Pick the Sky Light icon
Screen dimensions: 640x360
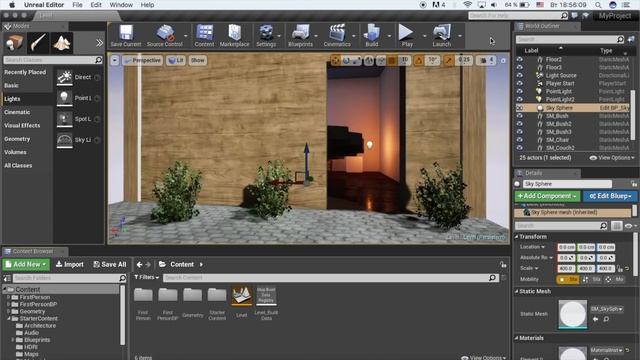click(64, 140)
